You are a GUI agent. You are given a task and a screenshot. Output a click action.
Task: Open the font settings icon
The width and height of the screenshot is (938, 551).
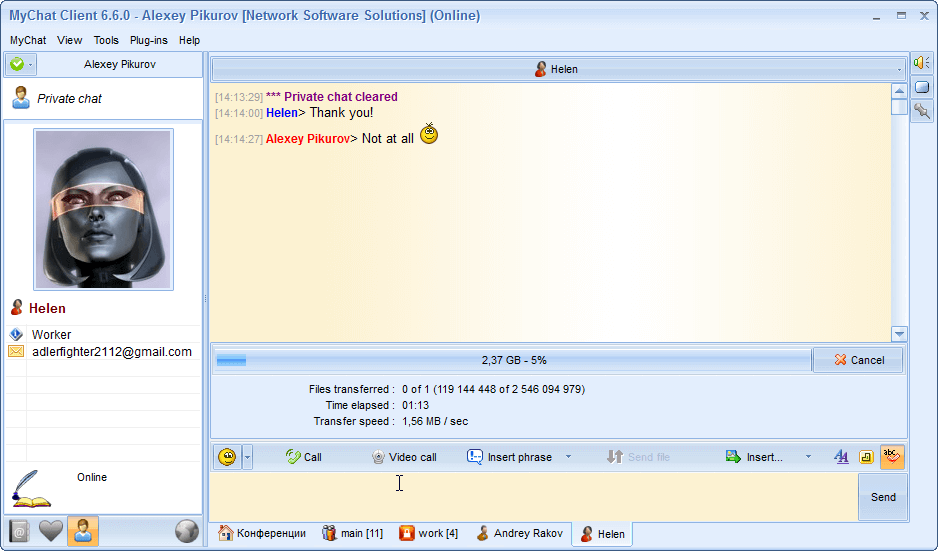pos(841,457)
